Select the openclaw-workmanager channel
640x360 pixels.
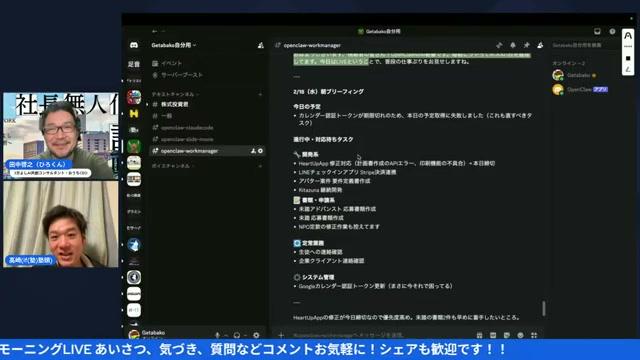point(207,151)
